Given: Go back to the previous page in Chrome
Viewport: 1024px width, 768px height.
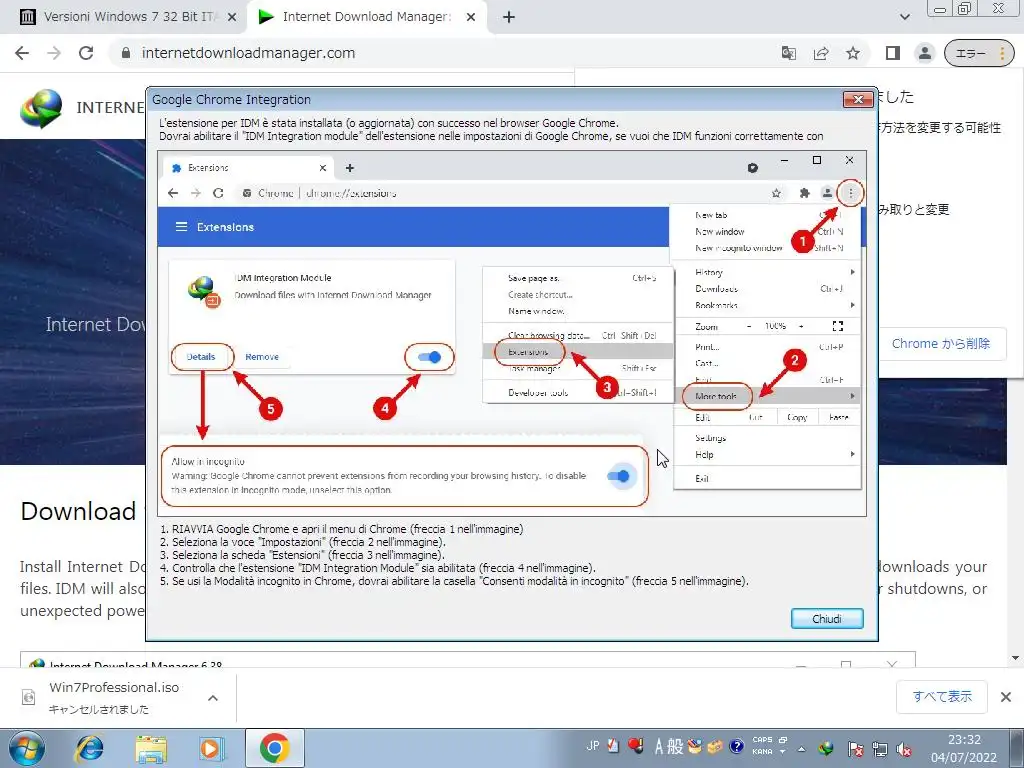Looking at the screenshot, I should [22, 53].
